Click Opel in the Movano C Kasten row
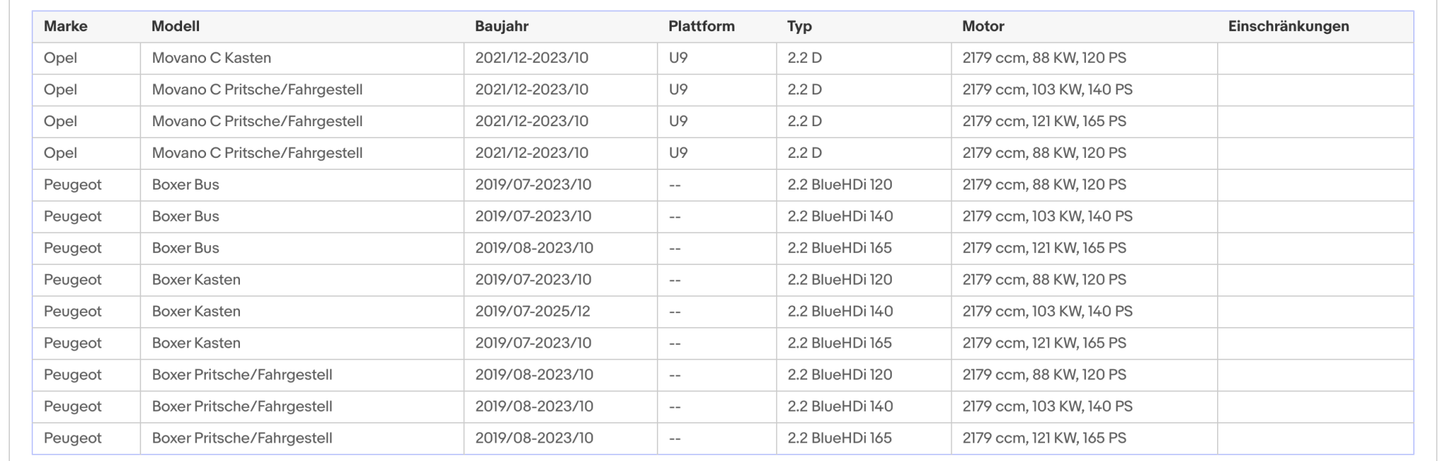This screenshot has width=1445, height=461. click(x=60, y=58)
